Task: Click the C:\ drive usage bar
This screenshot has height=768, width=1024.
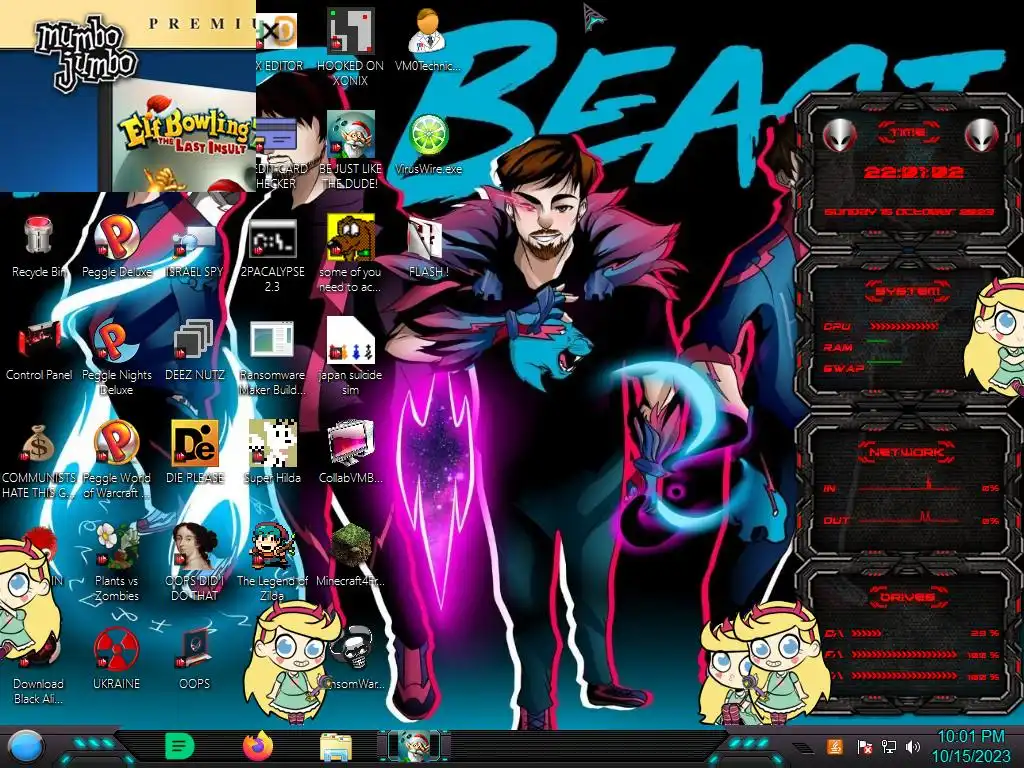Action: 866,633
